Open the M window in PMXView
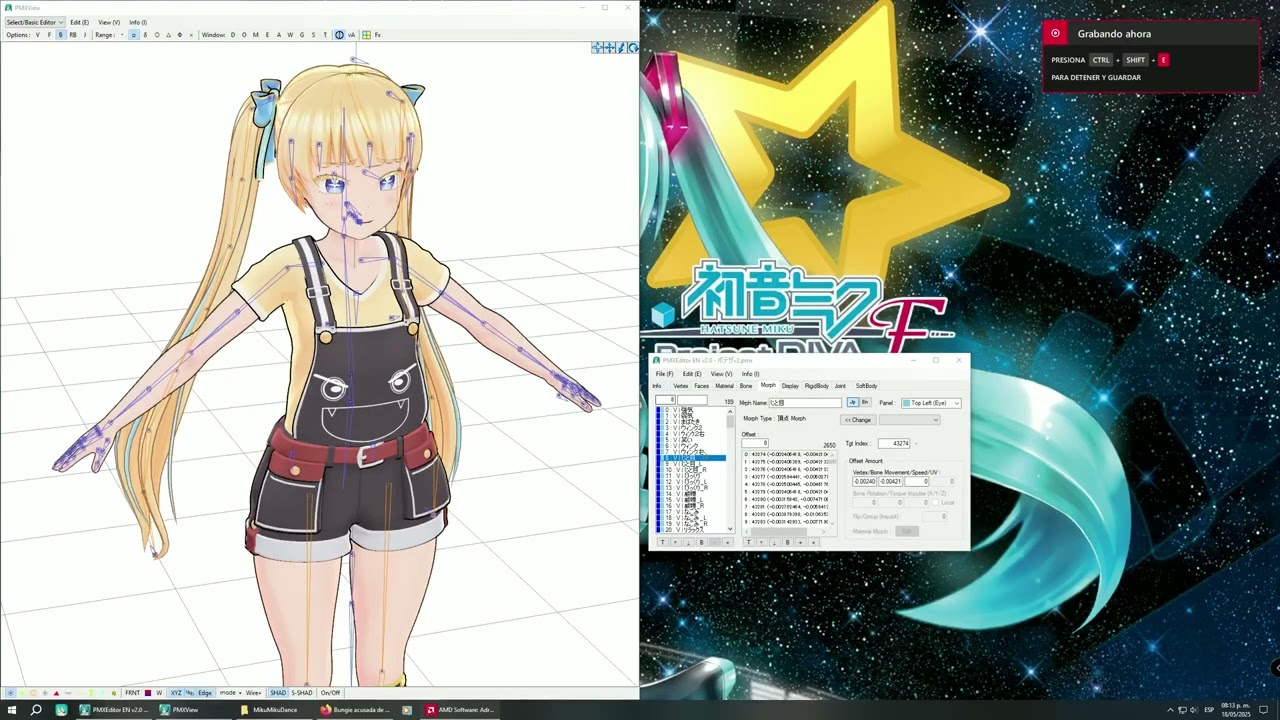The image size is (1280, 720). [256, 35]
